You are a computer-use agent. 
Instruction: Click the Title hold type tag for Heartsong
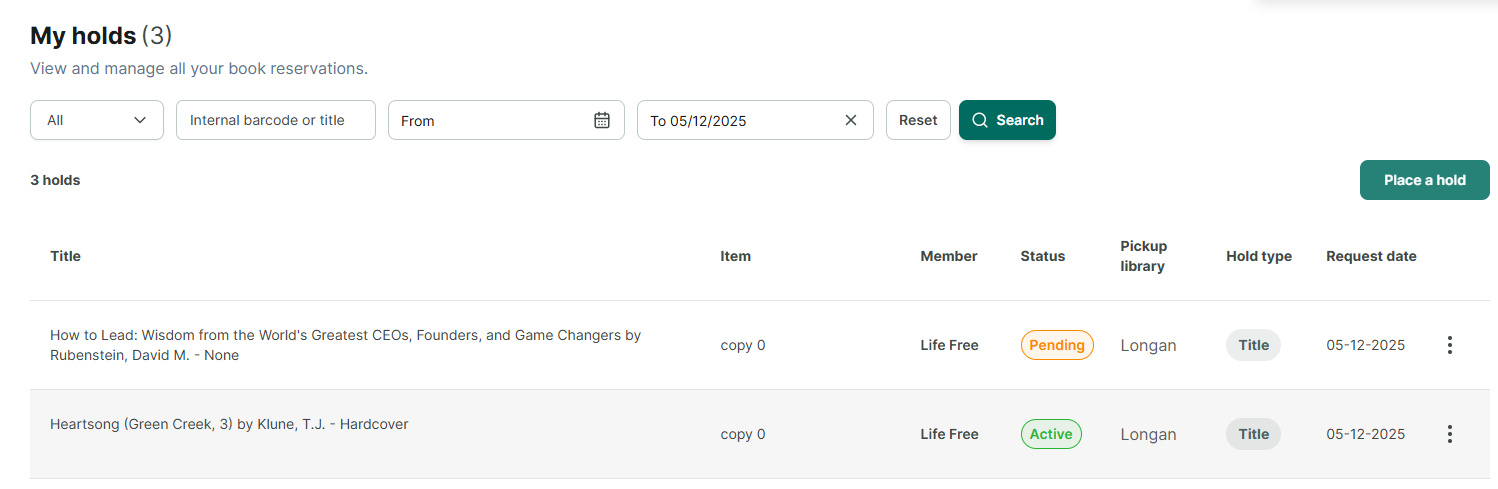tap(1253, 434)
